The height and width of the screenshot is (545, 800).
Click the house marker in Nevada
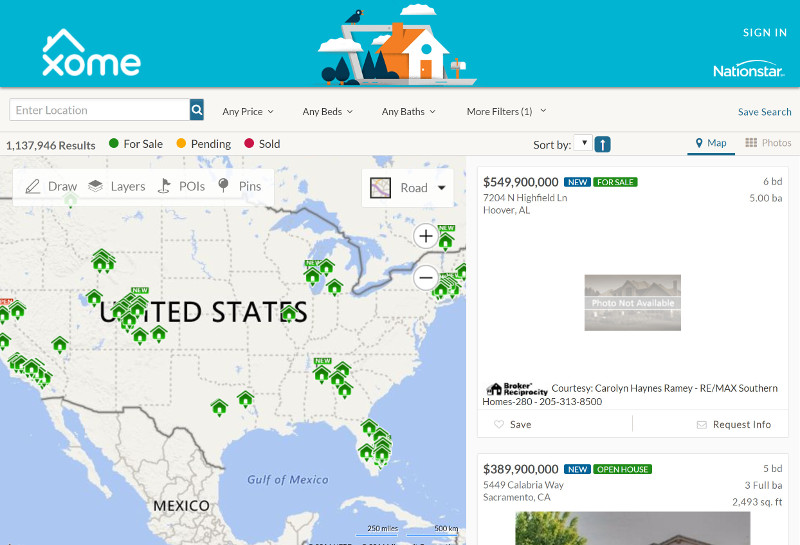pyautogui.click(x=60, y=344)
